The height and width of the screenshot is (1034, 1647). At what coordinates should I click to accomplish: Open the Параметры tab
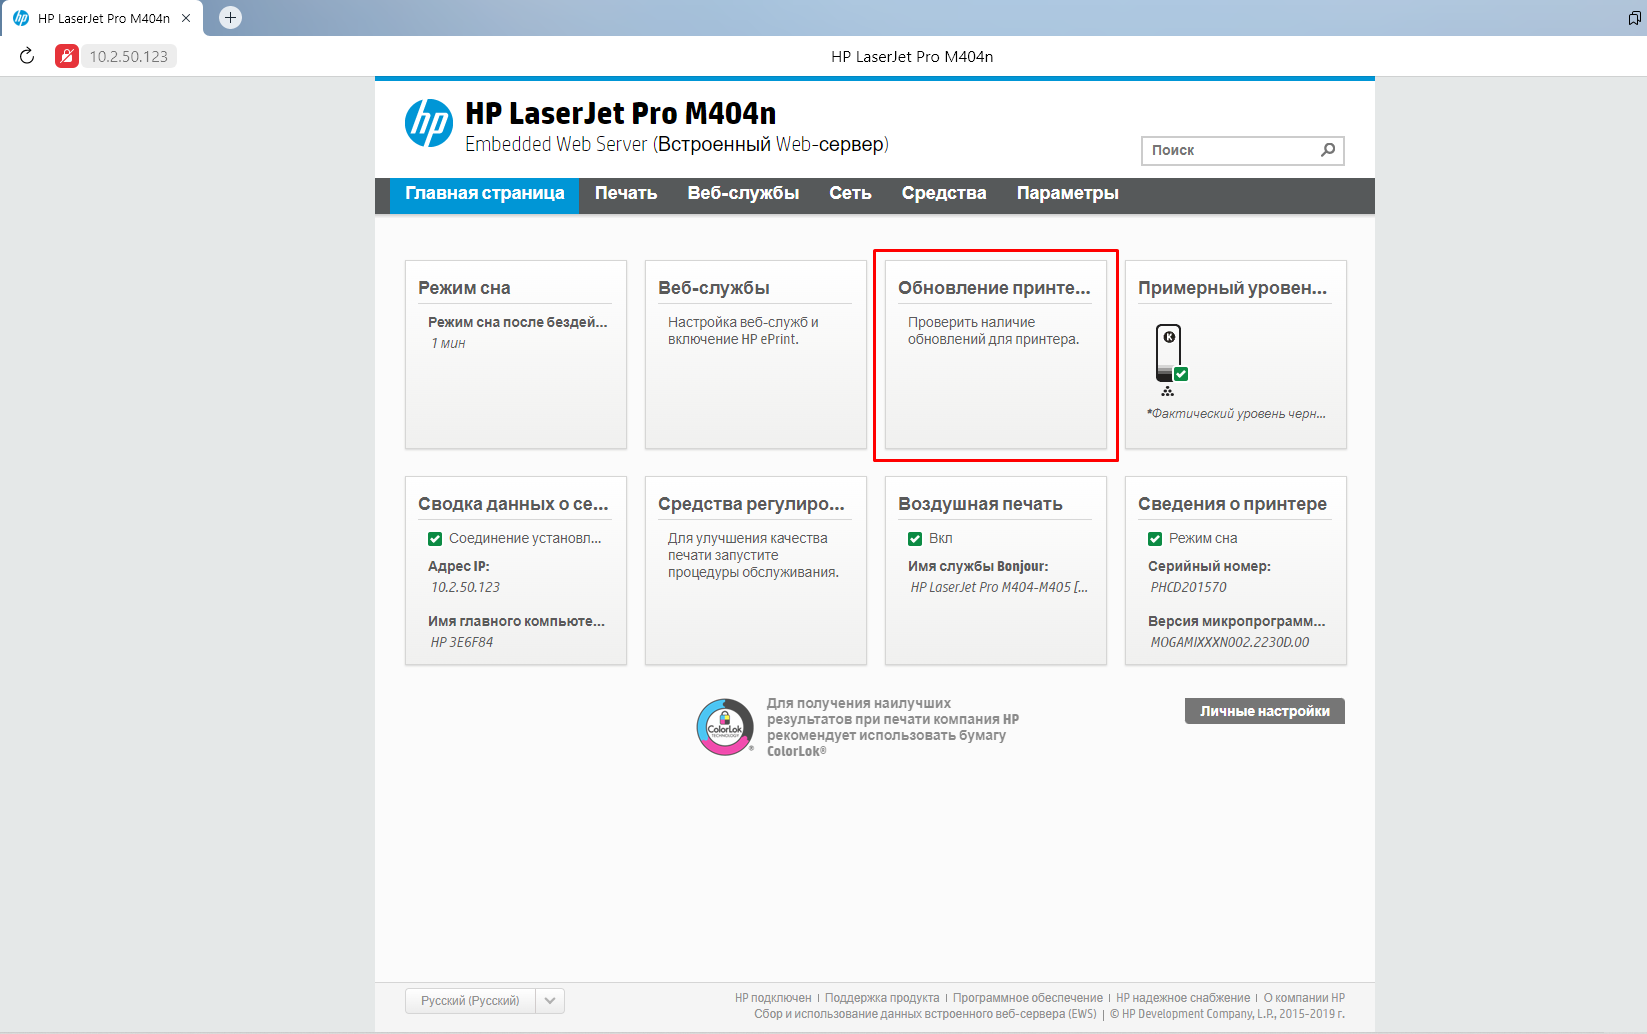(x=1068, y=194)
